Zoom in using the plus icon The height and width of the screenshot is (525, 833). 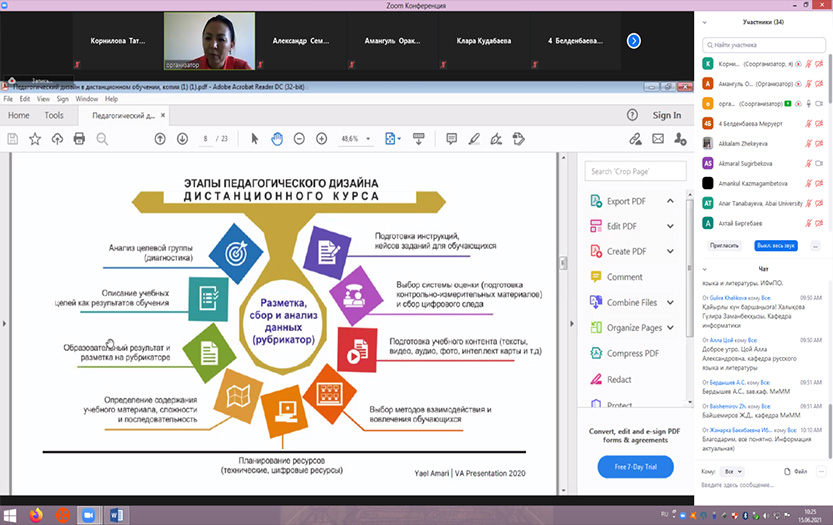tap(321, 139)
